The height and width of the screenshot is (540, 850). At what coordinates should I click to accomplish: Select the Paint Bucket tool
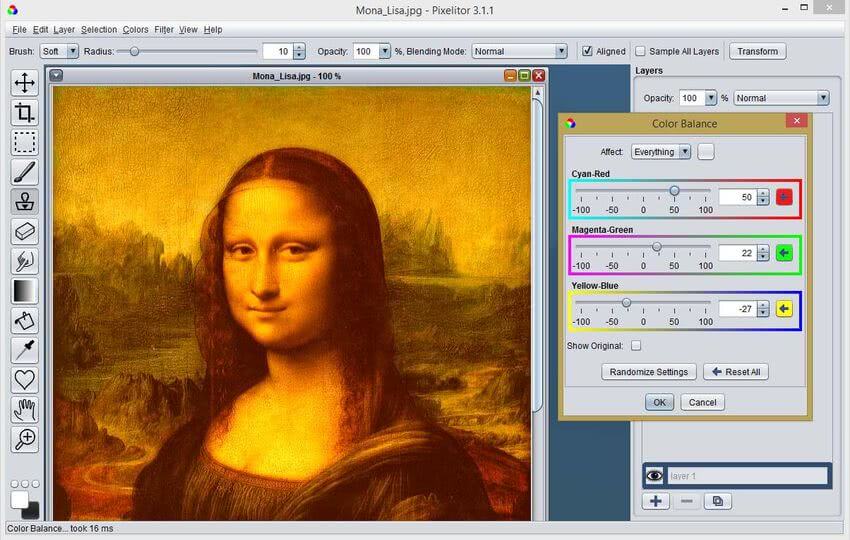24,320
